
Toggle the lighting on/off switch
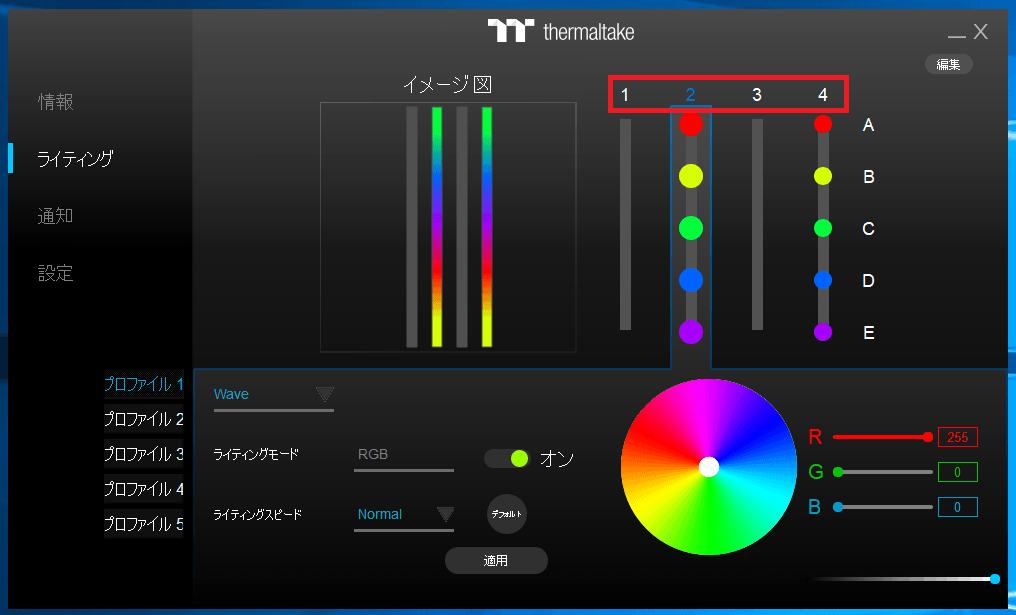pos(507,458)
